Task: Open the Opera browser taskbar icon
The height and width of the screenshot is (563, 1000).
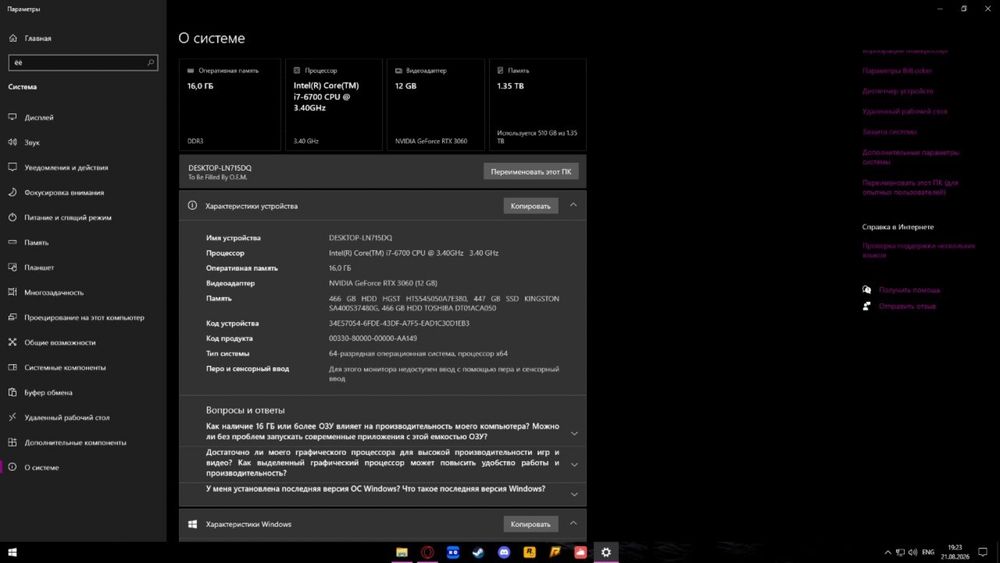Action: (x=427, y=552)
